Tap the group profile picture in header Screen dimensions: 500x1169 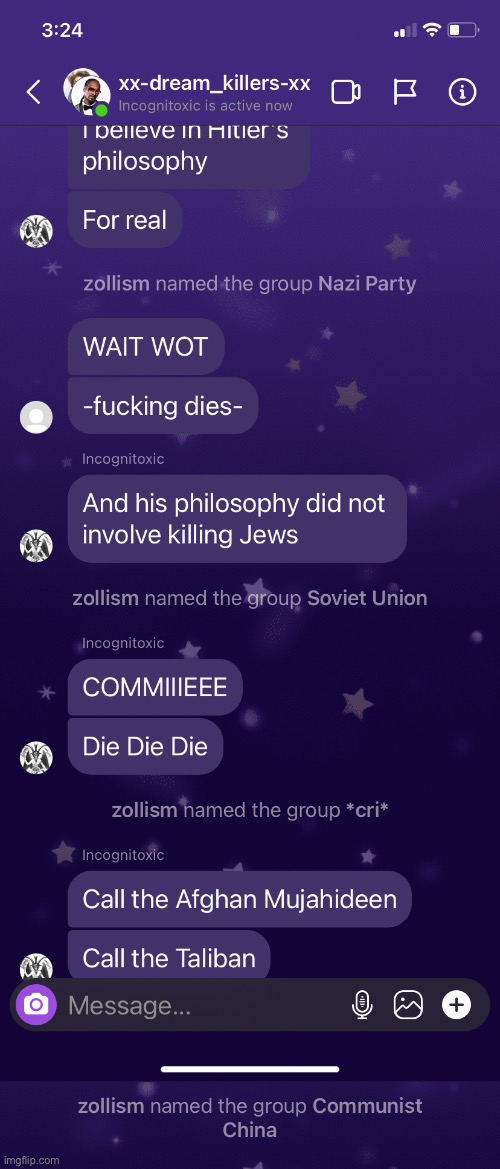[86, 92]
